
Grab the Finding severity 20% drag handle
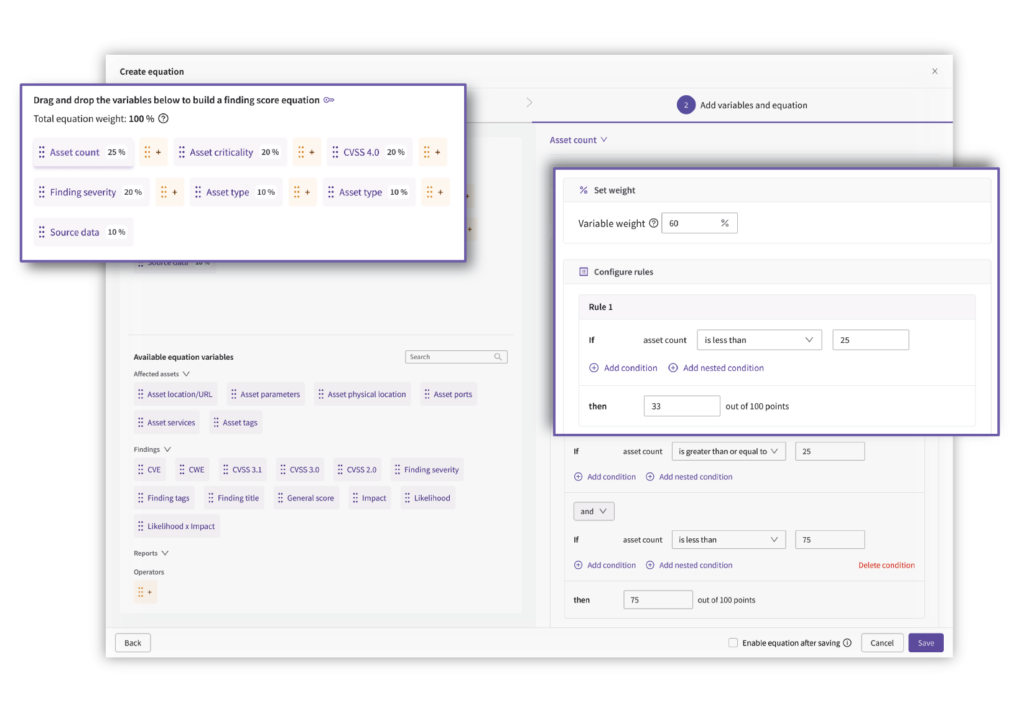click(42, 192)
